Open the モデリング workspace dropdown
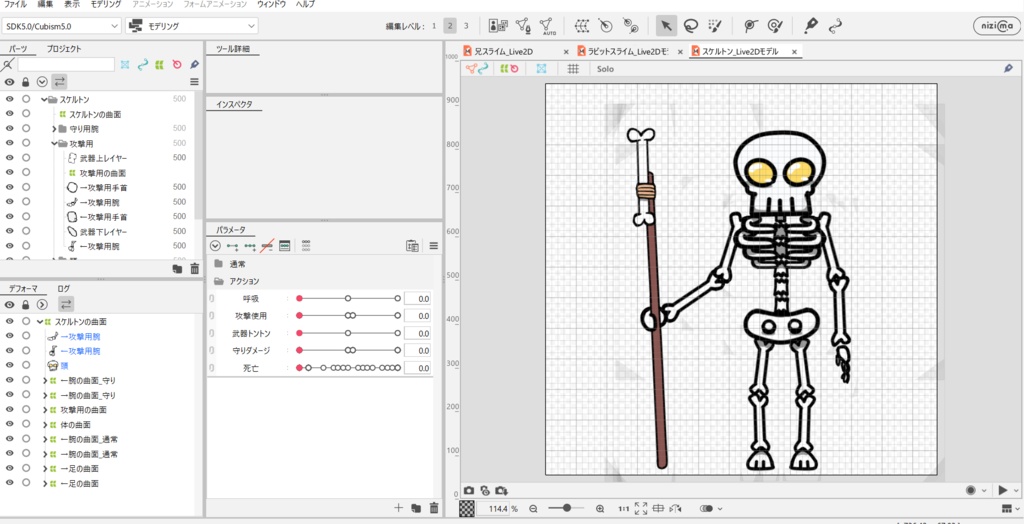Screen dimensions: 1024x524 tap(191, 25)
